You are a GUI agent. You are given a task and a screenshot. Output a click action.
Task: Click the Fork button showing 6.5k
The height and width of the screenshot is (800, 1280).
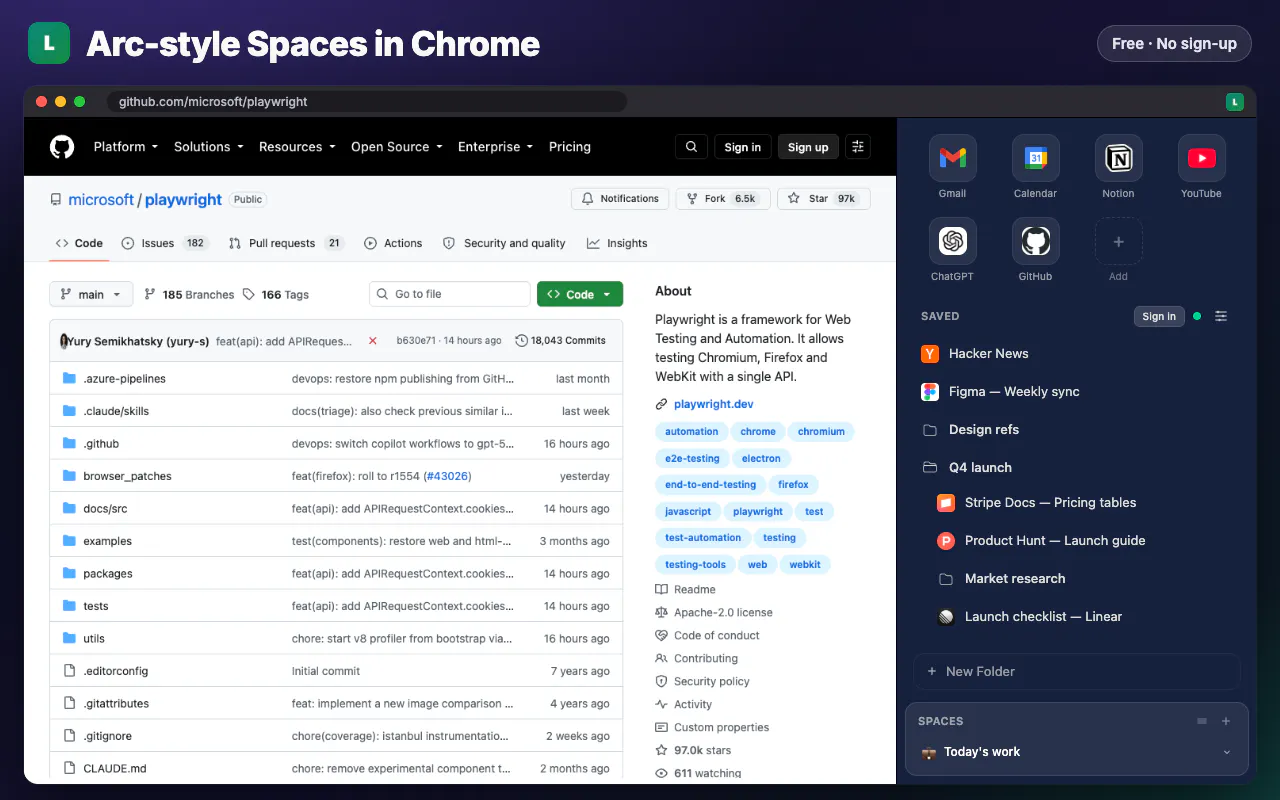722,199
